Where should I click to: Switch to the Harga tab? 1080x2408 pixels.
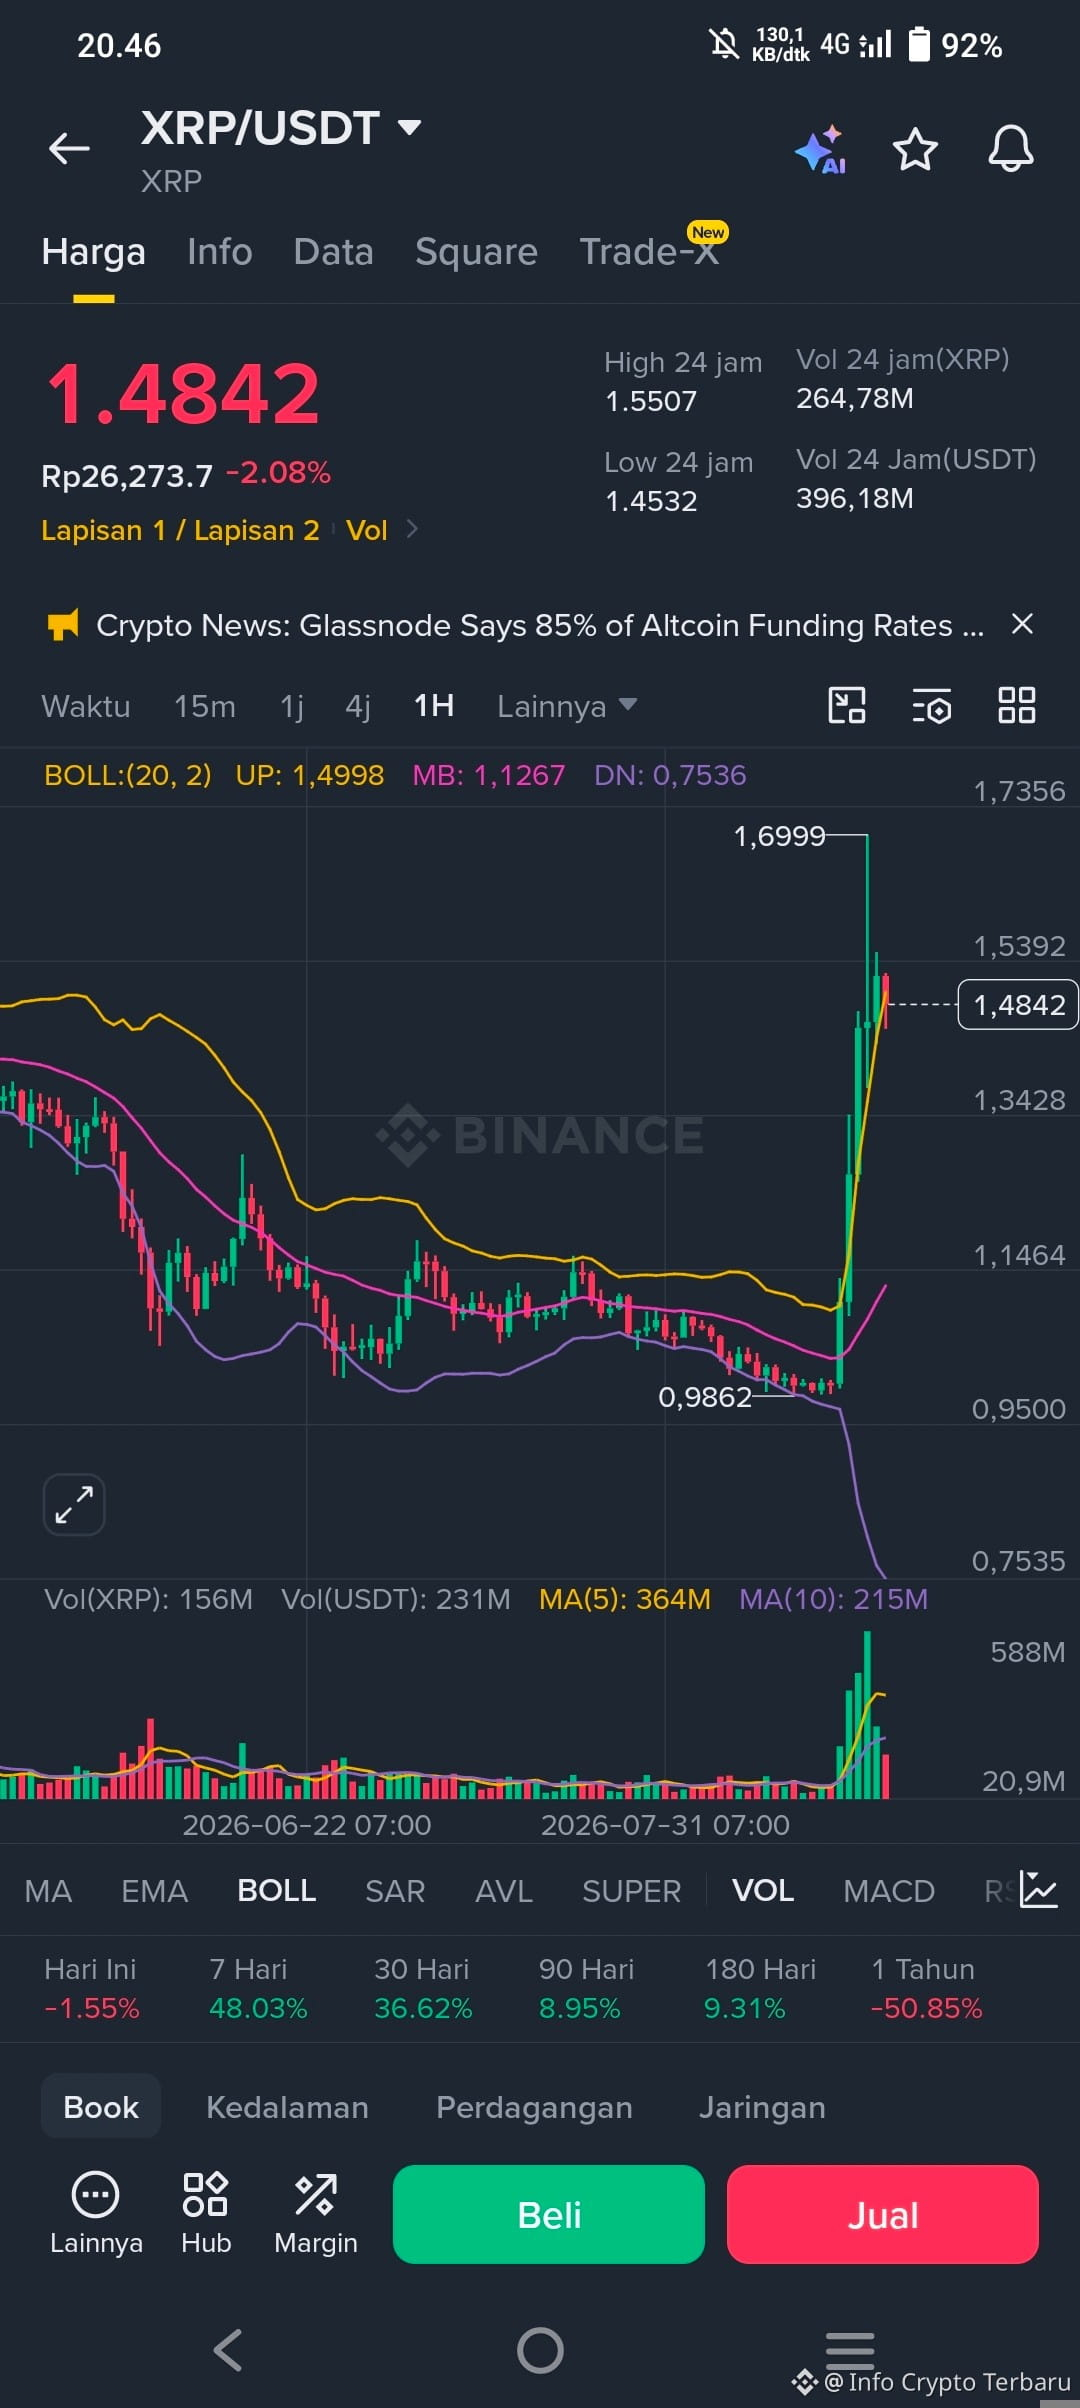coord(94,252)
